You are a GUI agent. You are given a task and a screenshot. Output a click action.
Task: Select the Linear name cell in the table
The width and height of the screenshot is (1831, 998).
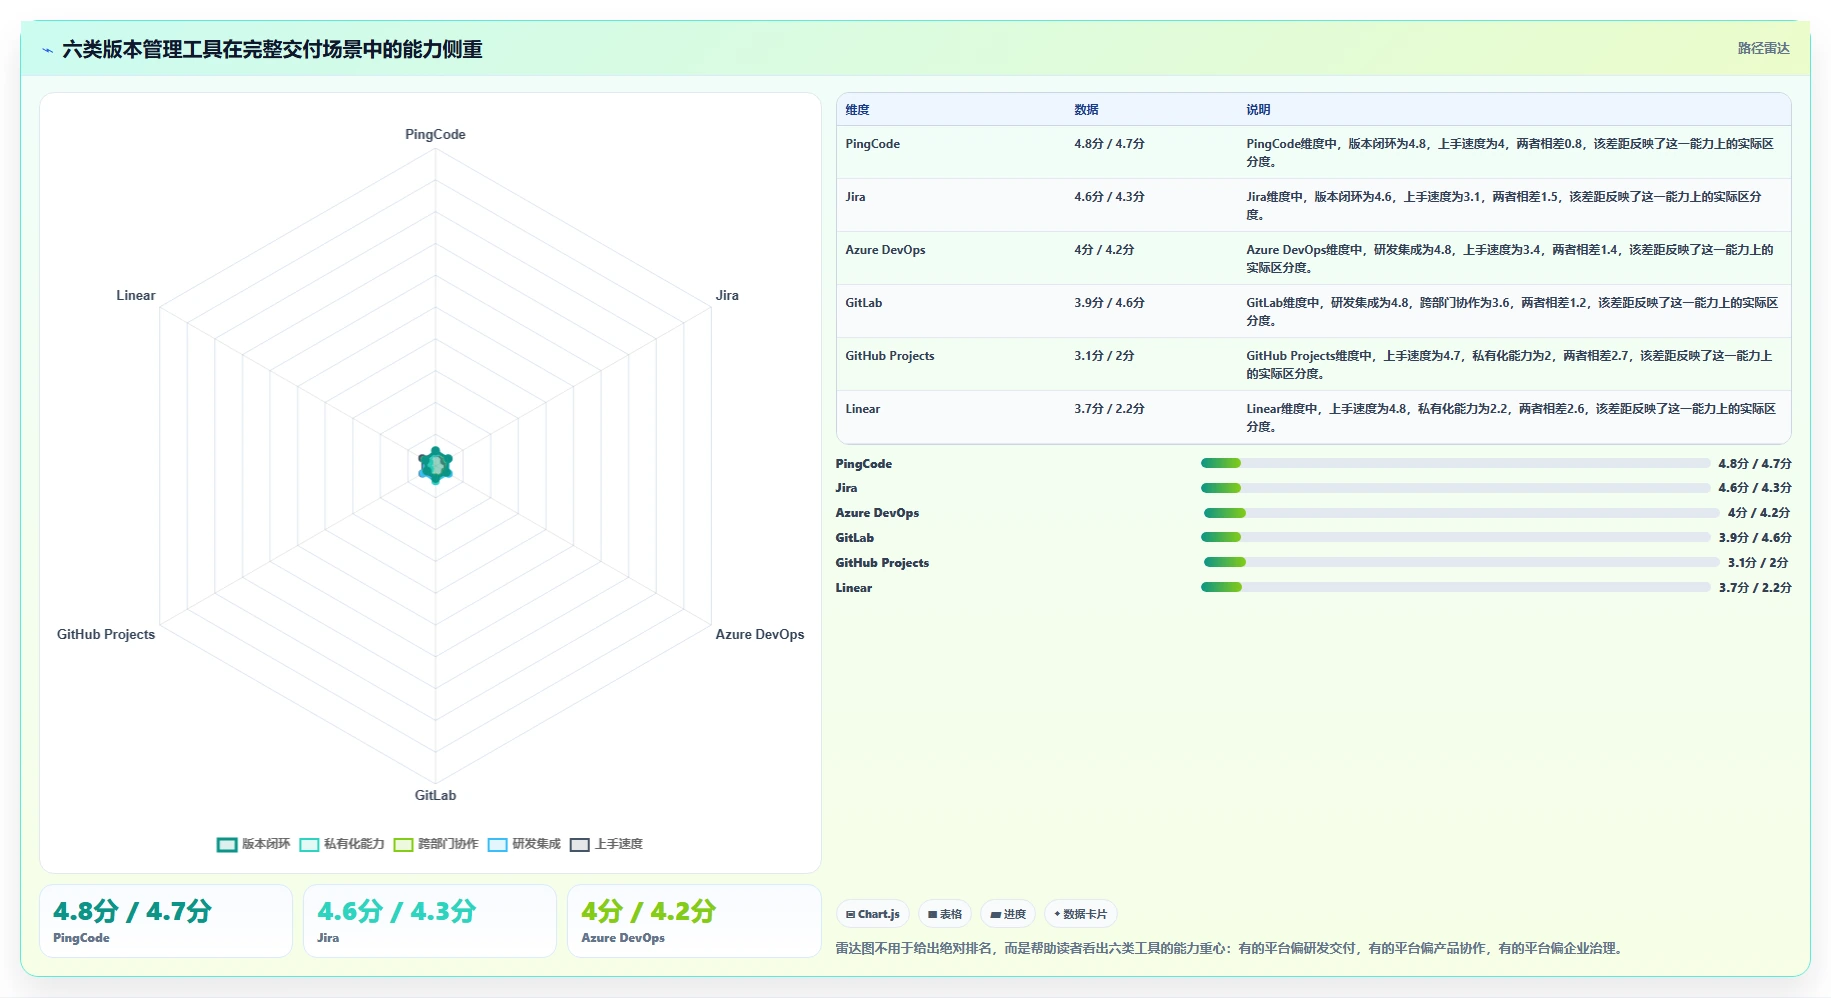951,417
